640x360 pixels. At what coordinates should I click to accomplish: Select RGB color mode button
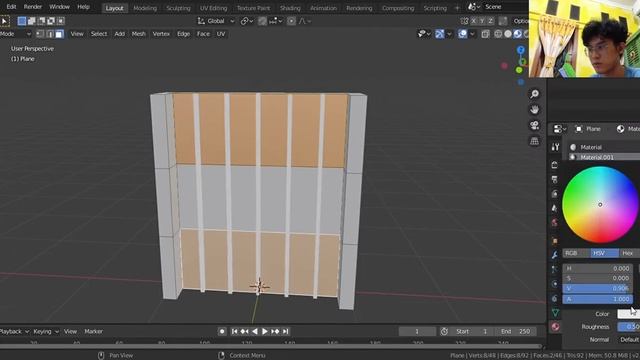coord(577,253)
